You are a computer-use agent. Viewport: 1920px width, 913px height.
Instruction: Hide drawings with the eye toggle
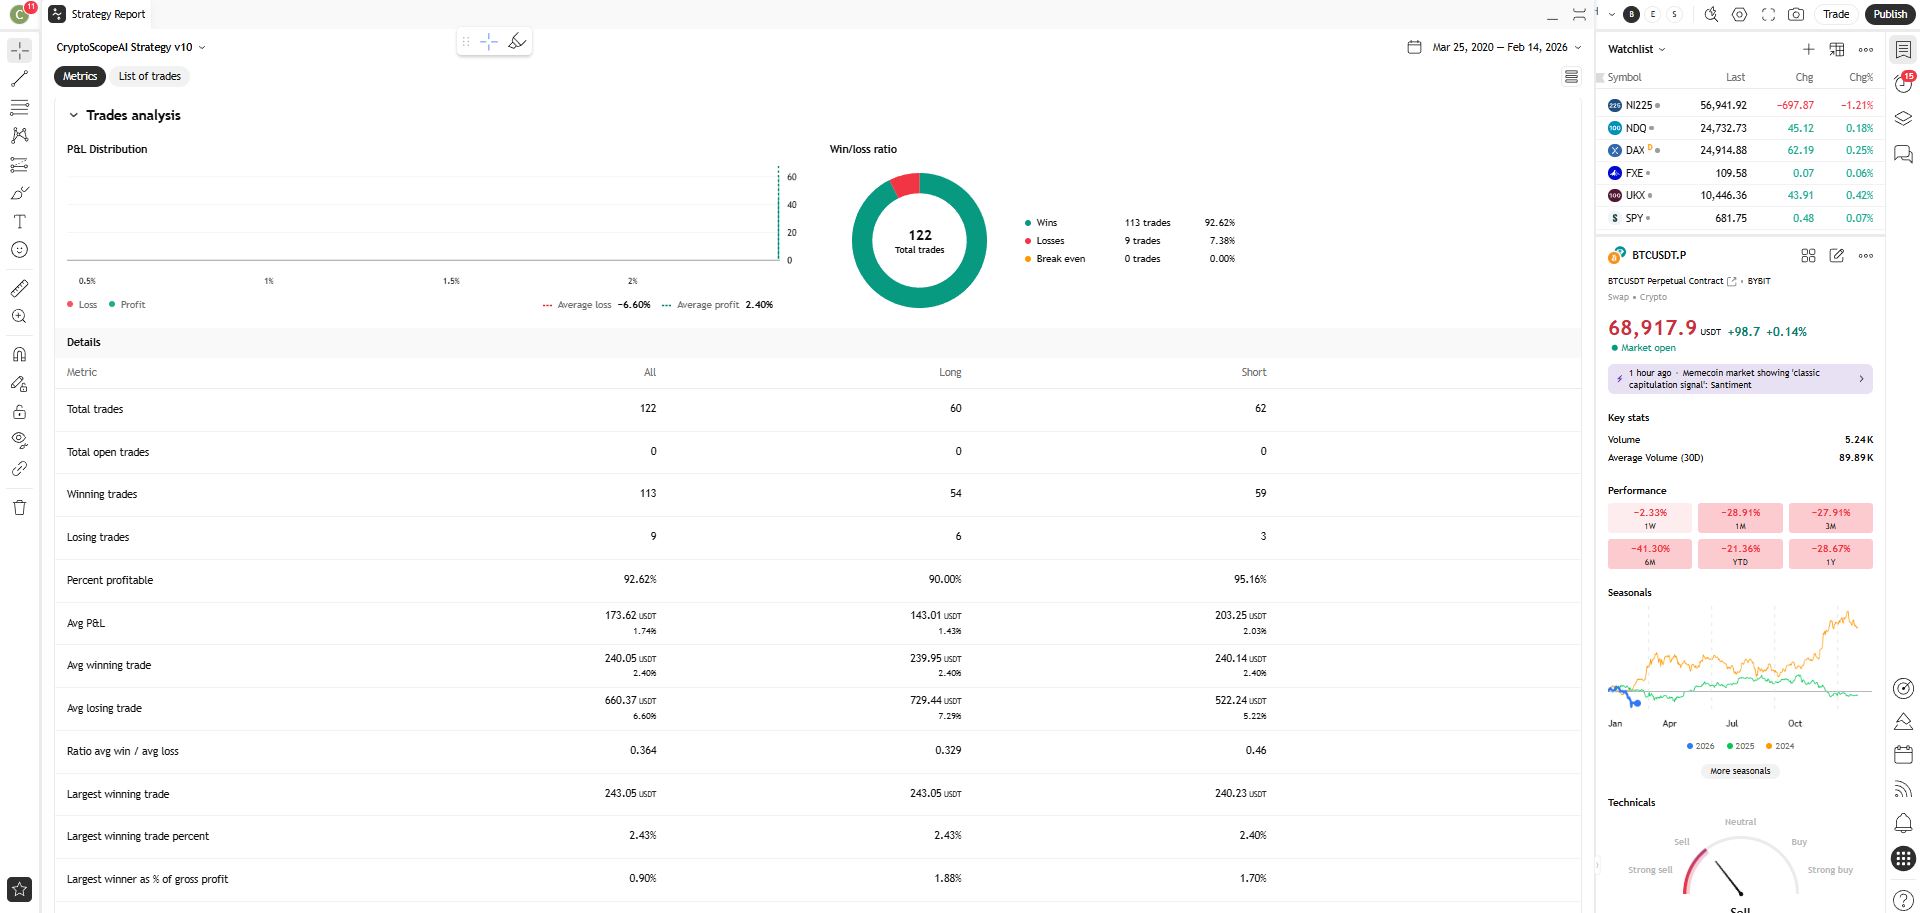point(19,440)
